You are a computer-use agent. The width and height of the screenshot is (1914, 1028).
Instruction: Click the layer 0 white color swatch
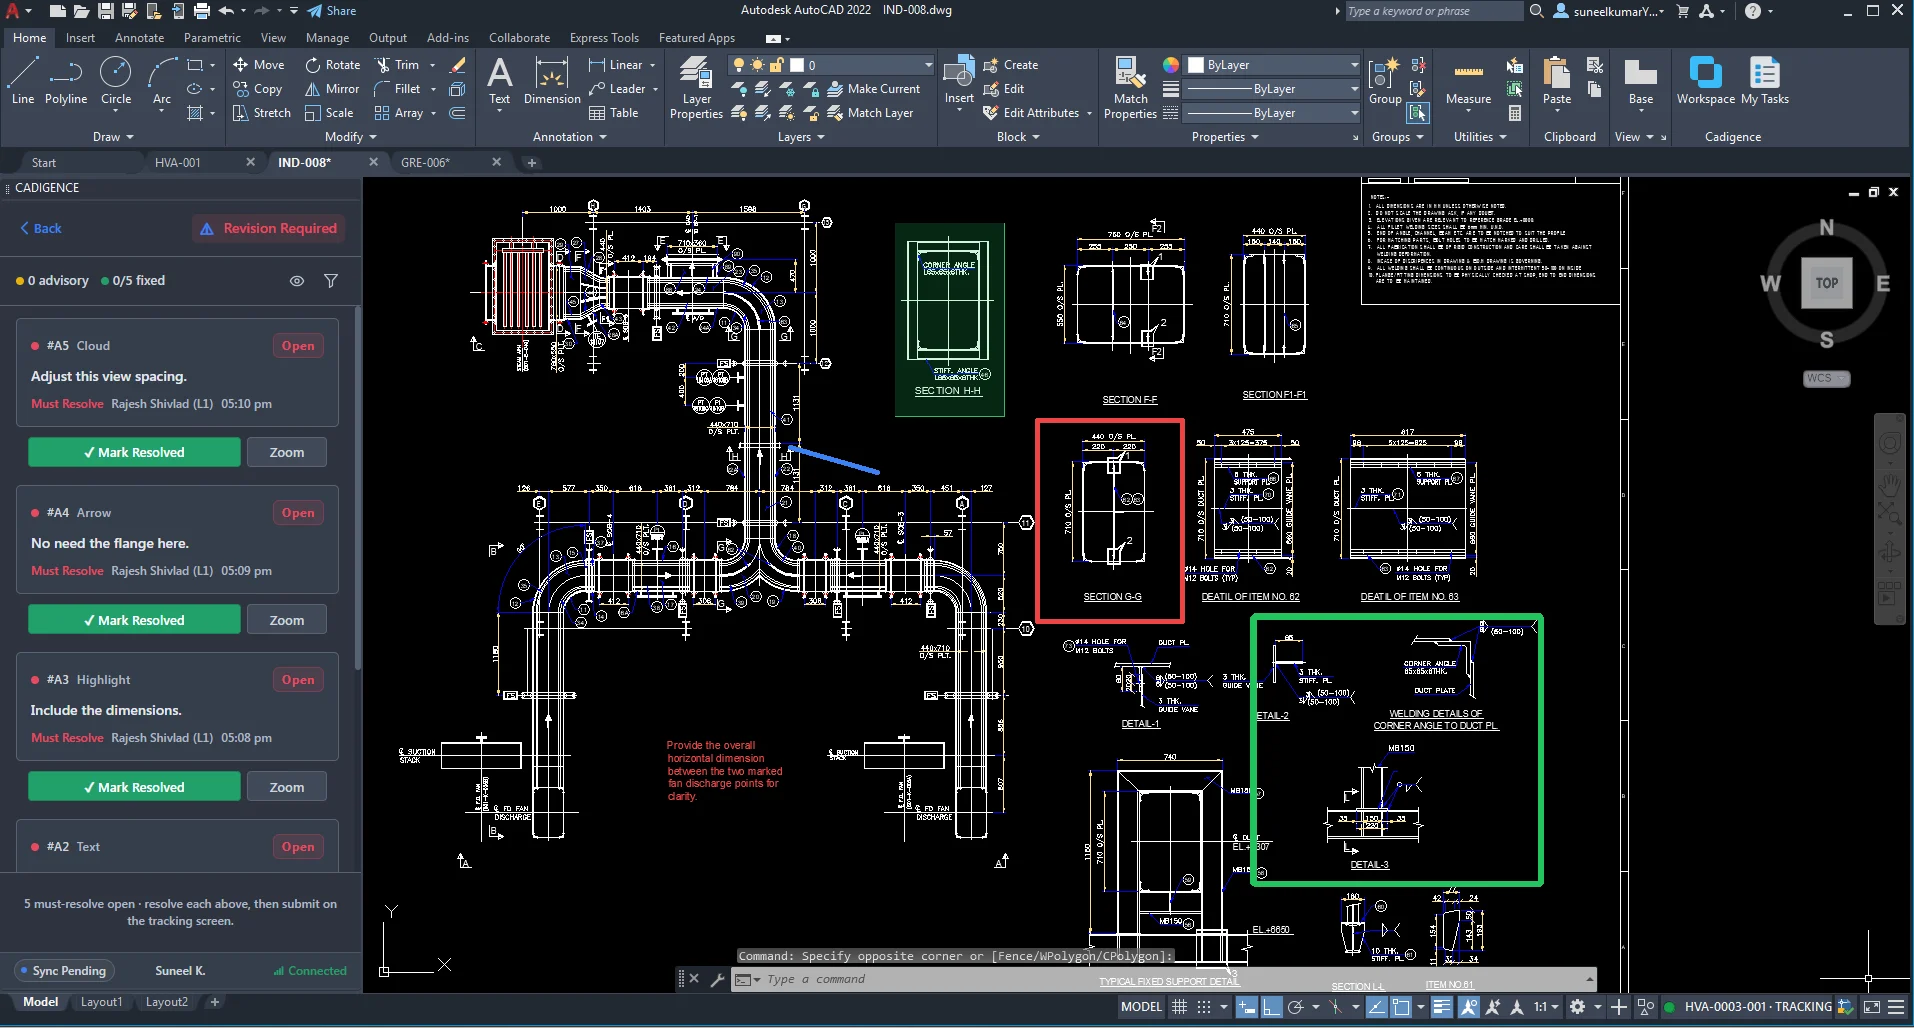797,65
